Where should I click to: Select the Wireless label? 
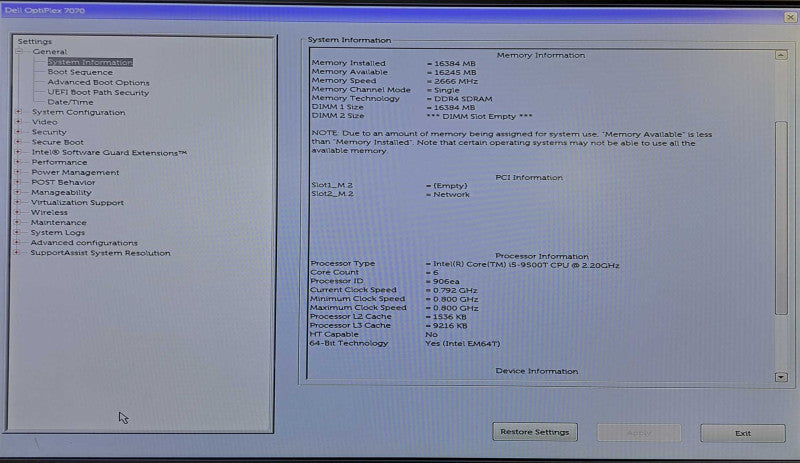click(49, 212)
